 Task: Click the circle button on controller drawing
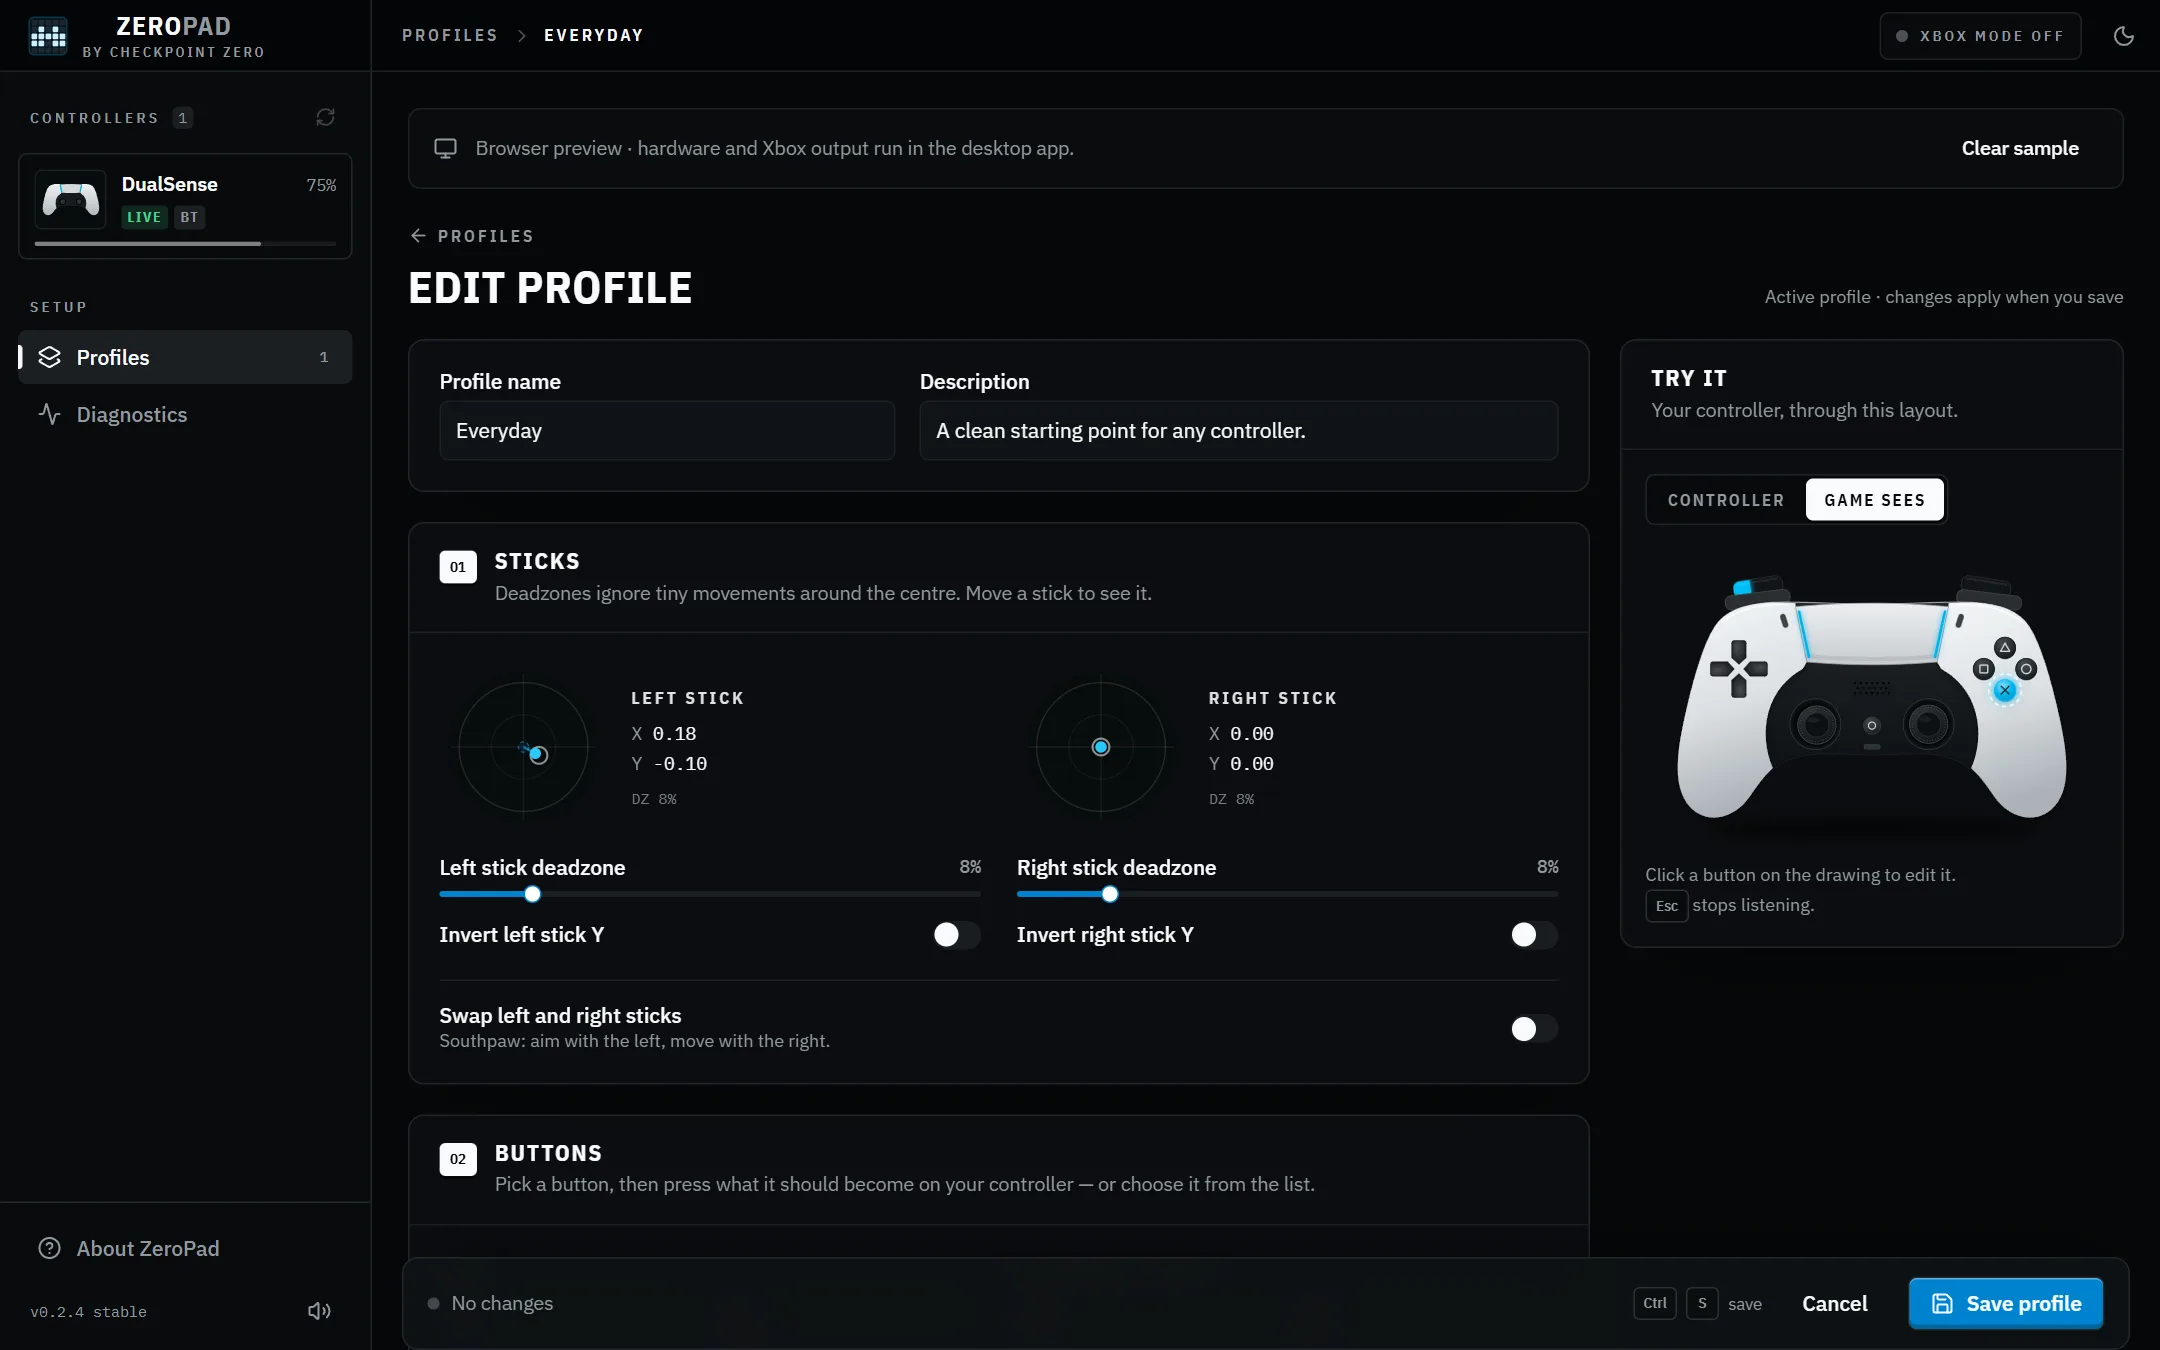2026,669
